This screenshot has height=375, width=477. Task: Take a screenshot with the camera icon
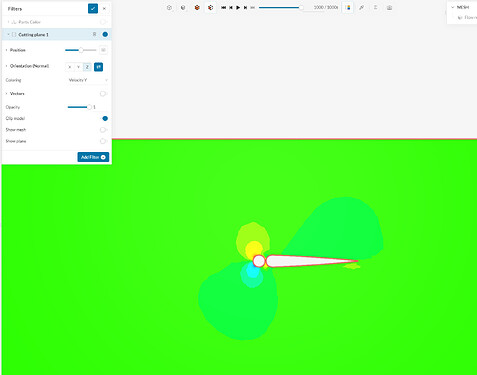click(x=389, y=7)
